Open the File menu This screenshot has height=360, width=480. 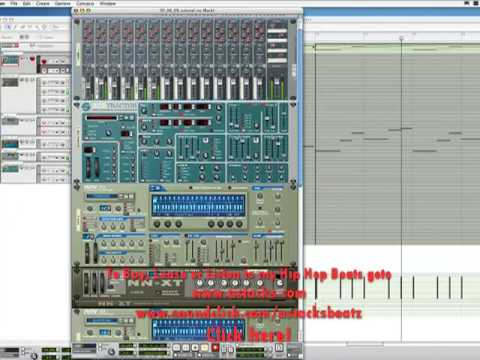click(14, 3)
